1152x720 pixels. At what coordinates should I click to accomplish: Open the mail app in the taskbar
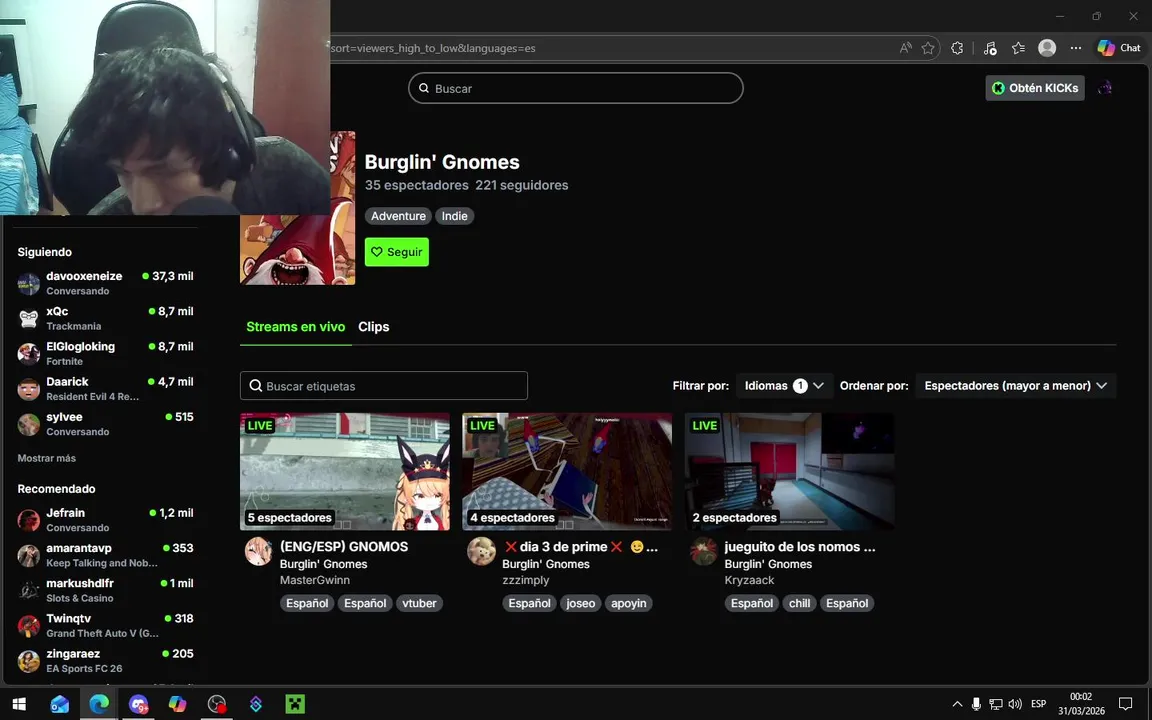tap(60, 704)
